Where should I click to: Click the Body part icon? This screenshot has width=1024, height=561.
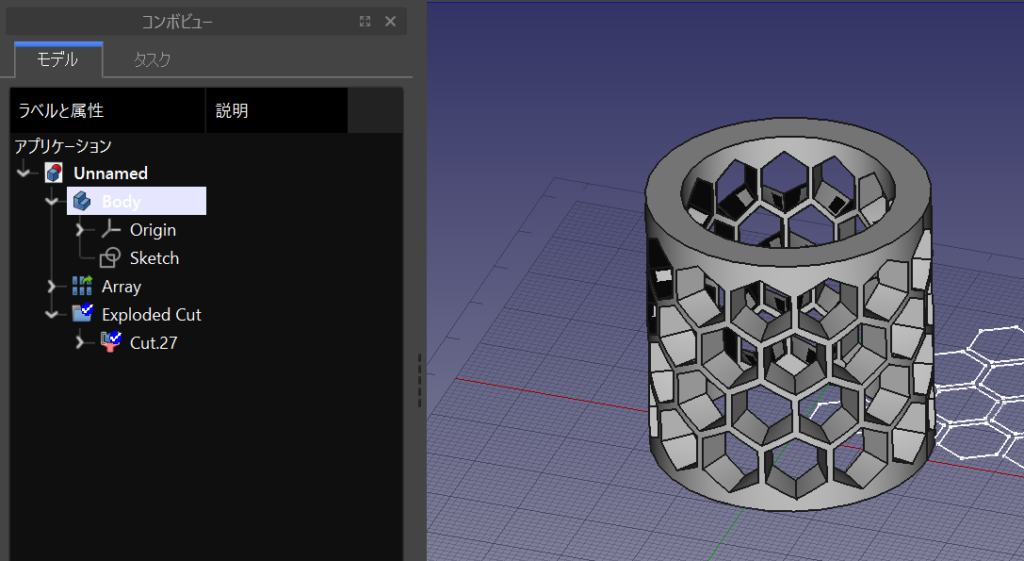82,201
